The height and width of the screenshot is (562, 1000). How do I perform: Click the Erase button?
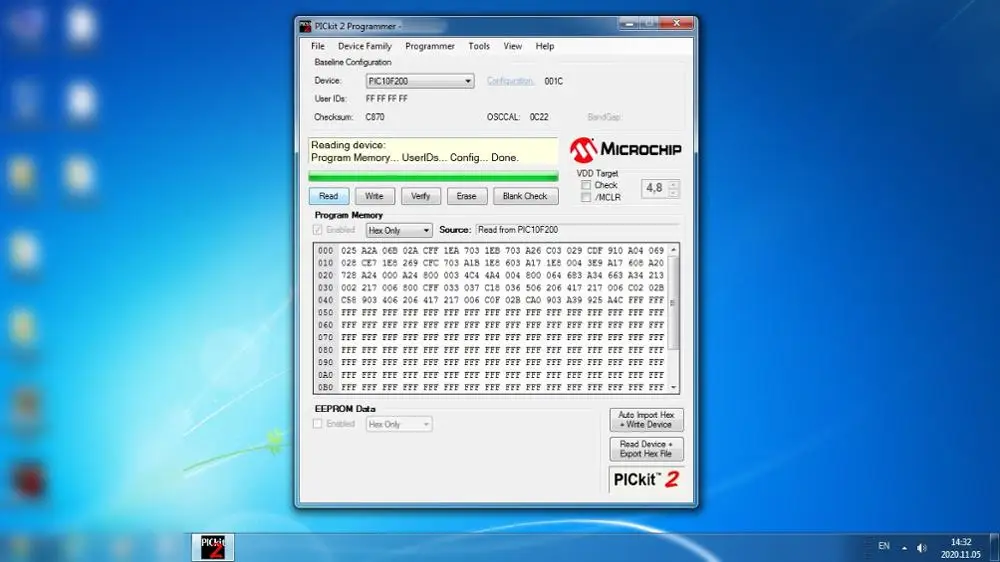pyautogui.click(x=466, y=196)
